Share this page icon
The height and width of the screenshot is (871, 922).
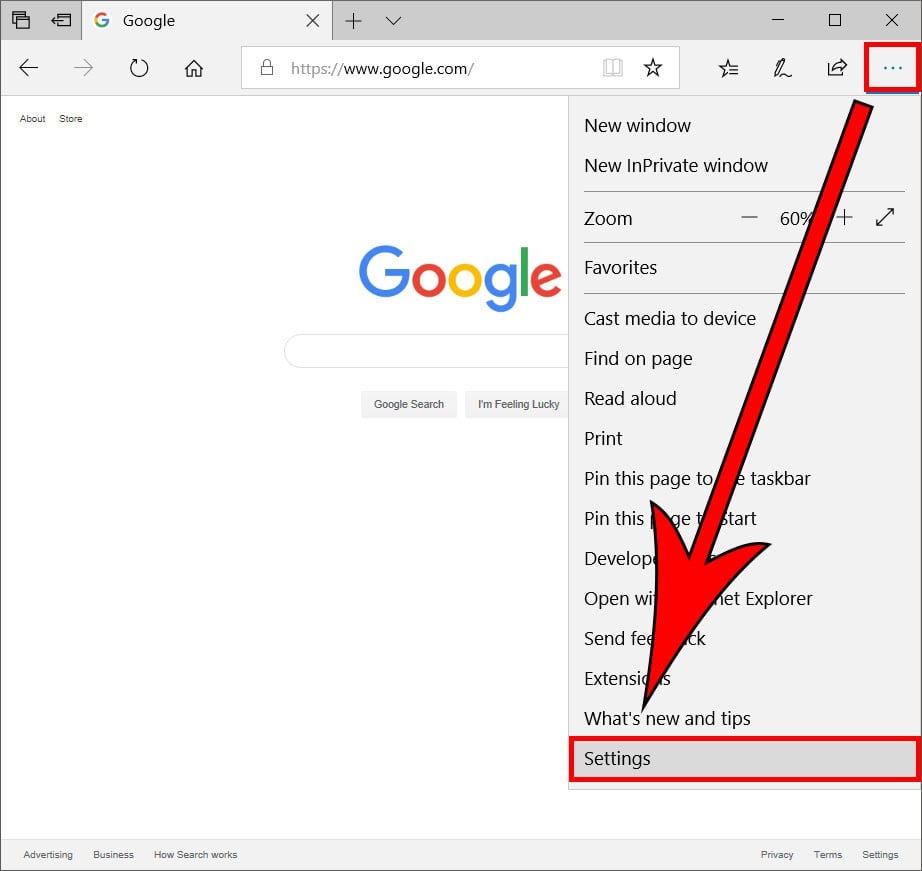836,68
